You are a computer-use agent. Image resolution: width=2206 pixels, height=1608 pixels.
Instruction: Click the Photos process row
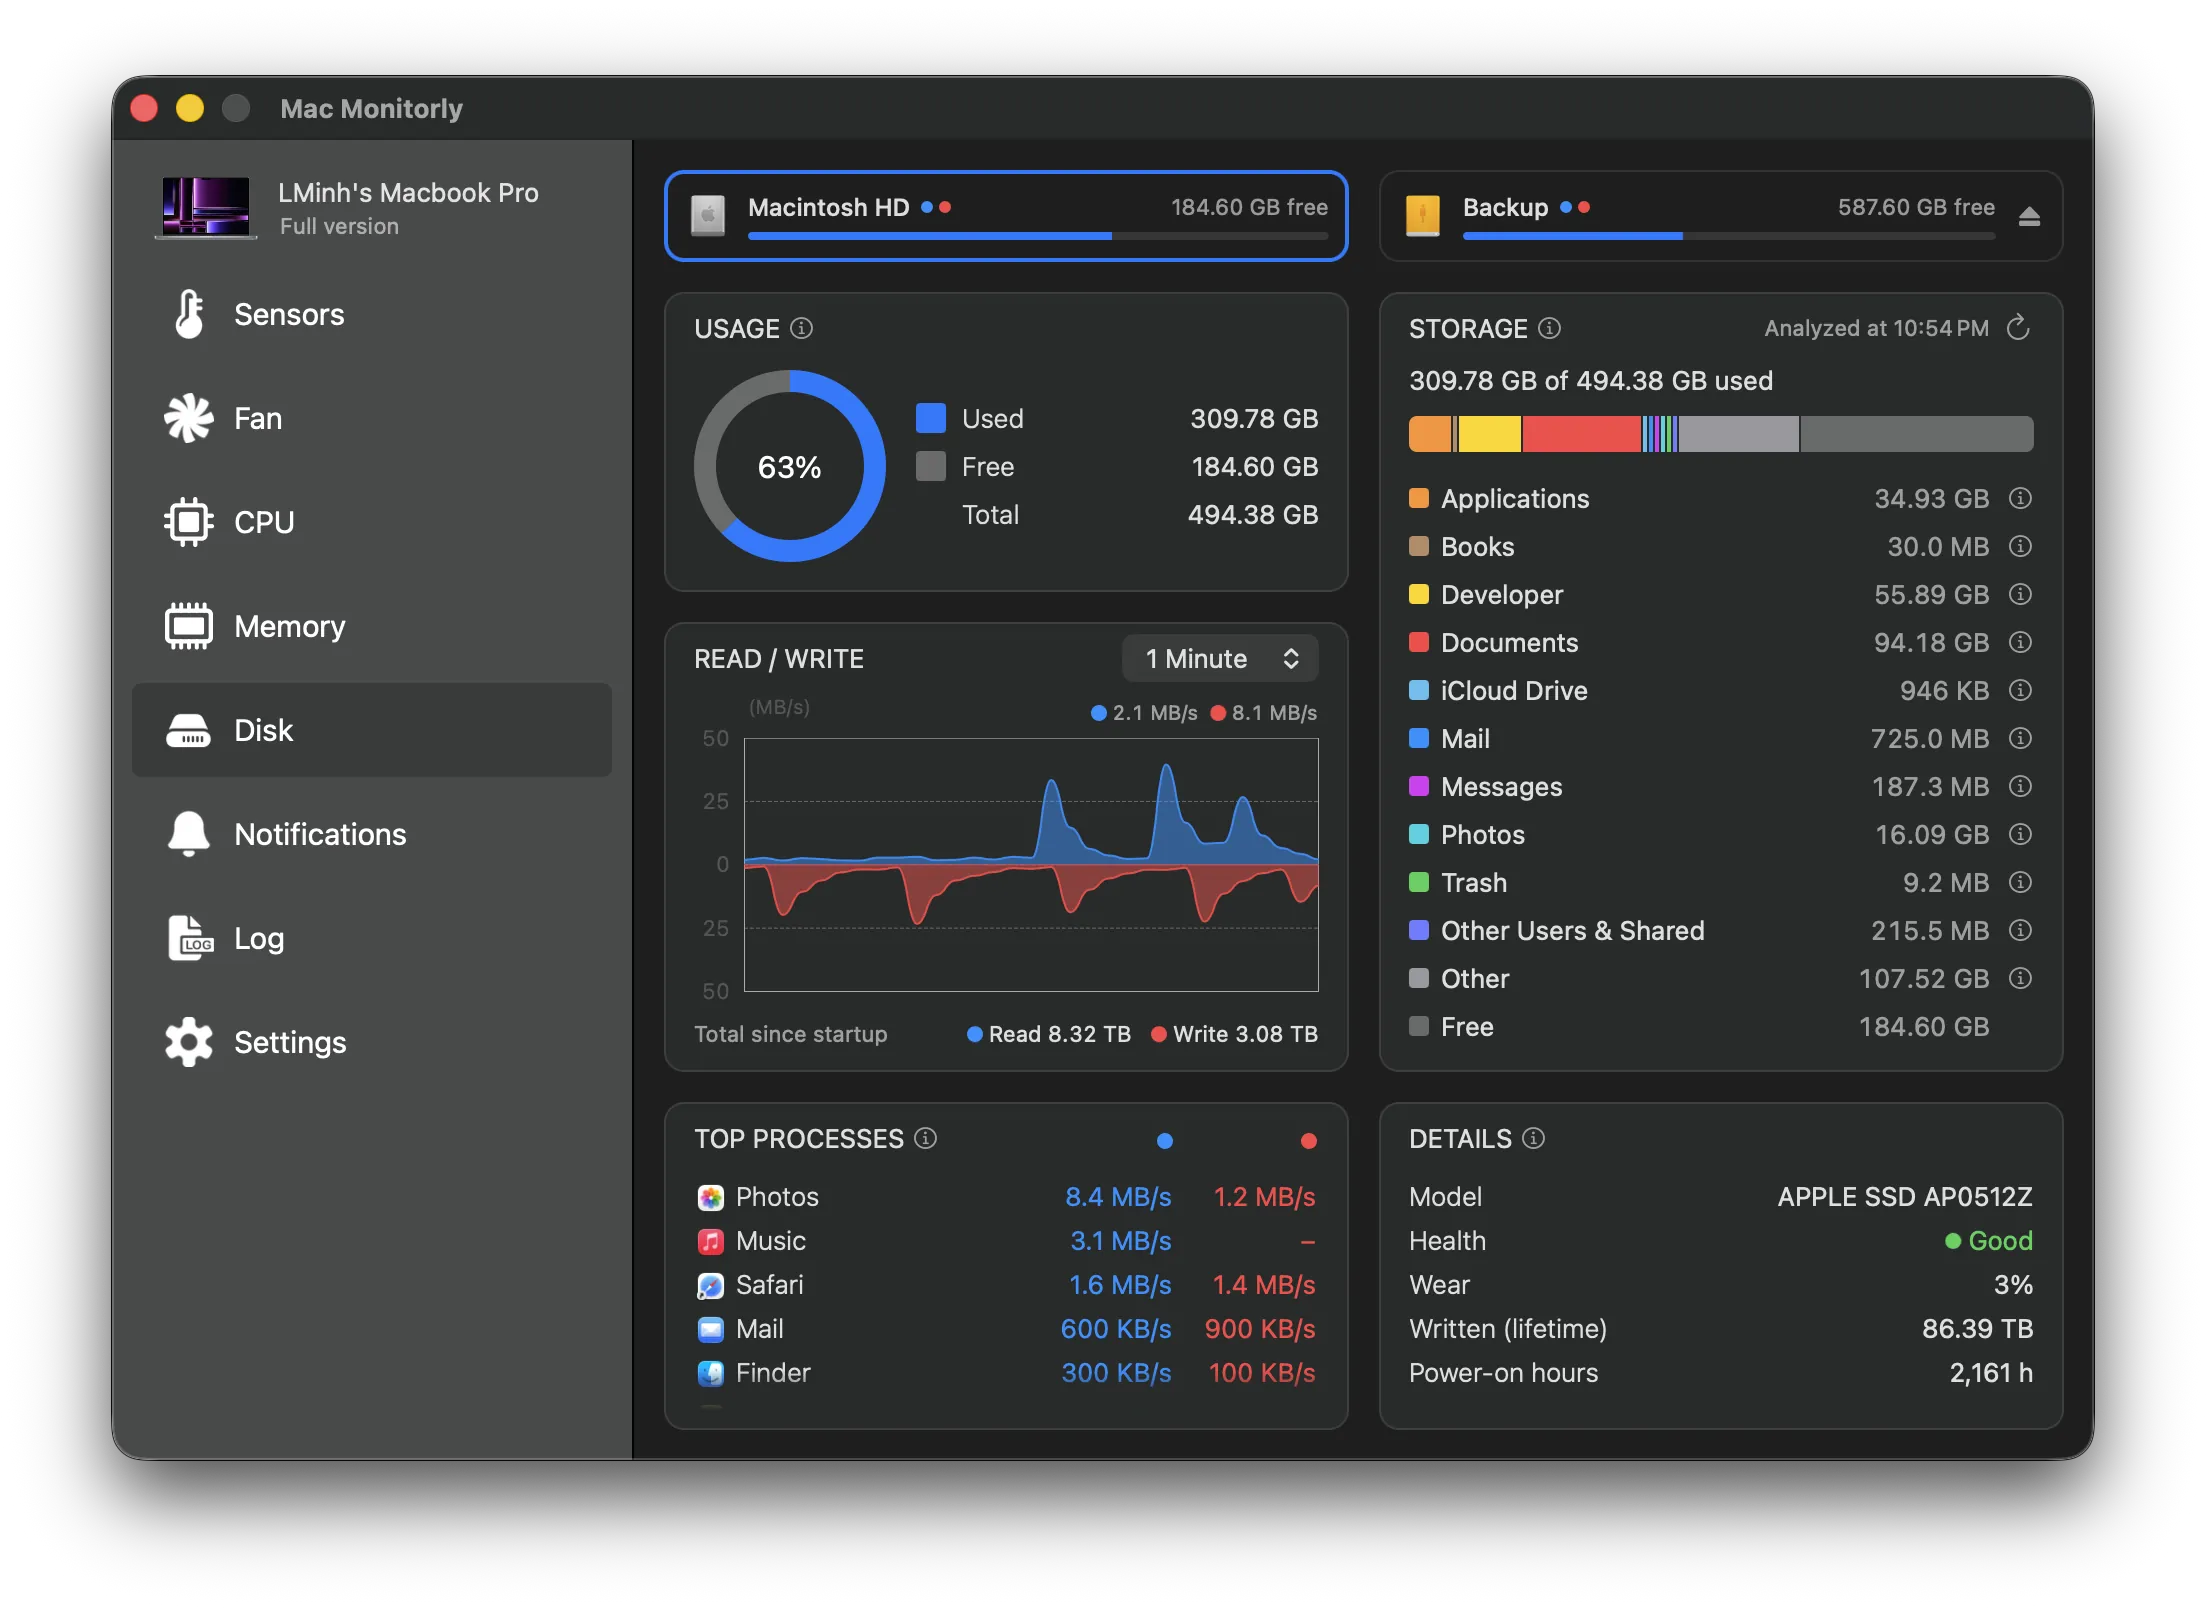[x=1006, y=1196]
